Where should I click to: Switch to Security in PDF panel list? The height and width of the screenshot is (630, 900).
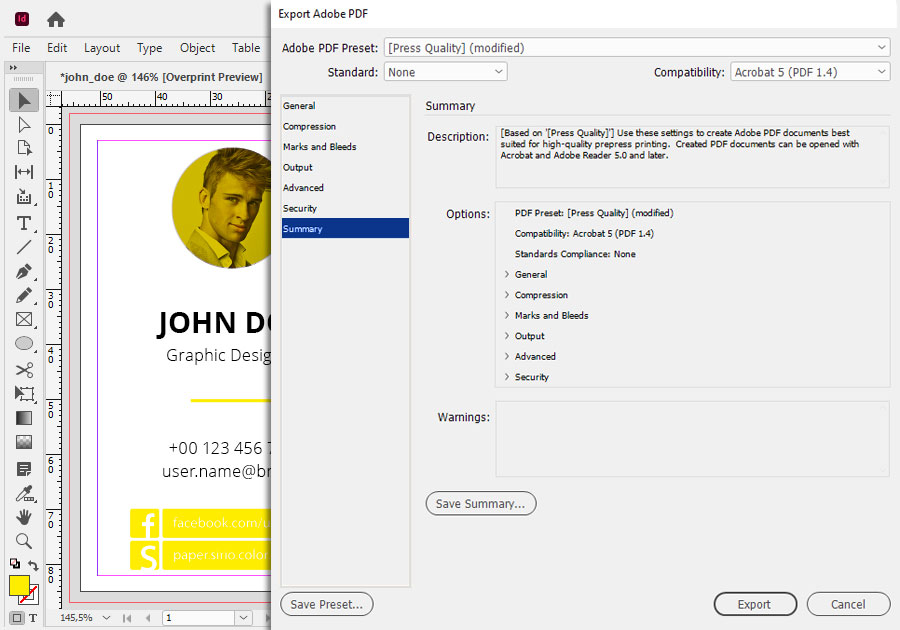[345, 208]
